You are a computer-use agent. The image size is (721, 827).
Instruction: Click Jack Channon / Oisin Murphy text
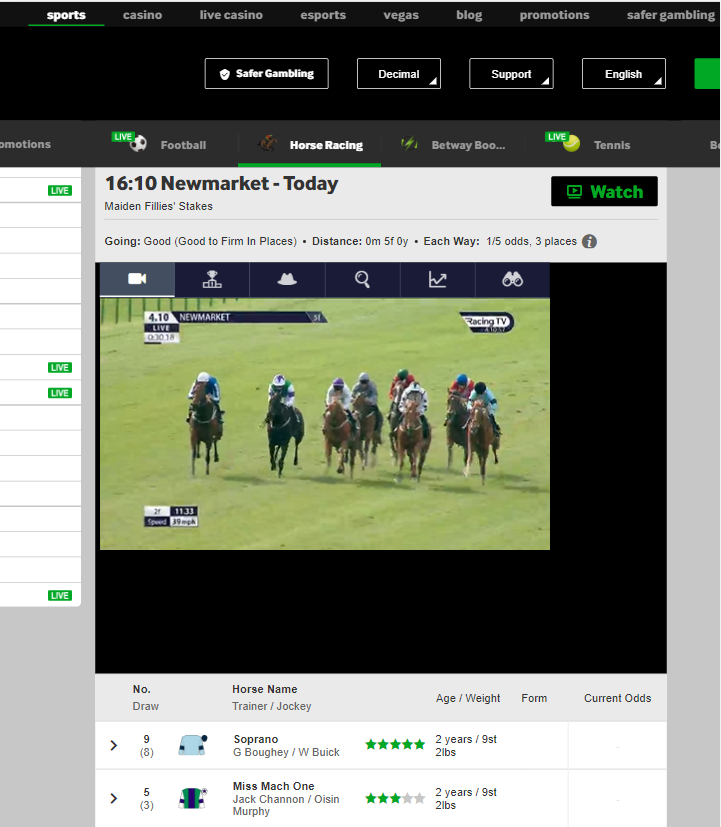coord(286,805)
